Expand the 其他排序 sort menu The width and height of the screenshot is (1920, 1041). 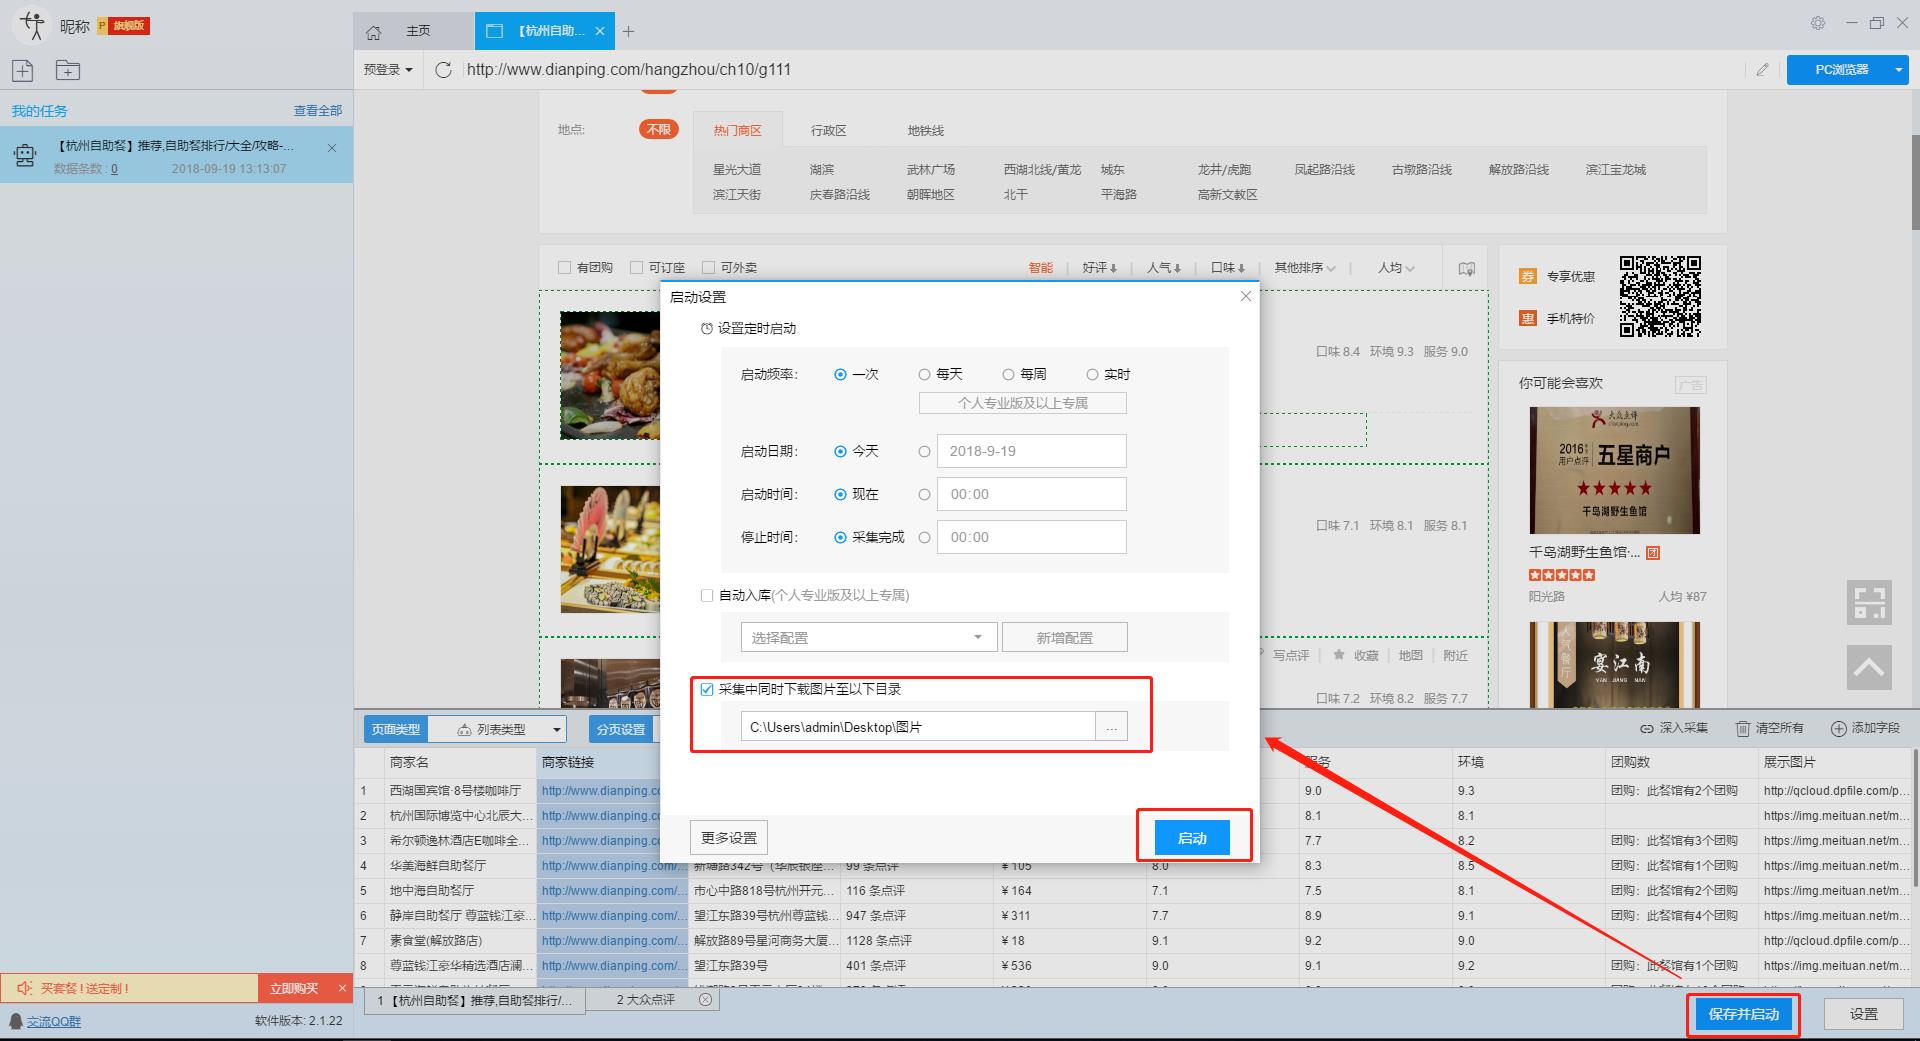click(1305, 268)
